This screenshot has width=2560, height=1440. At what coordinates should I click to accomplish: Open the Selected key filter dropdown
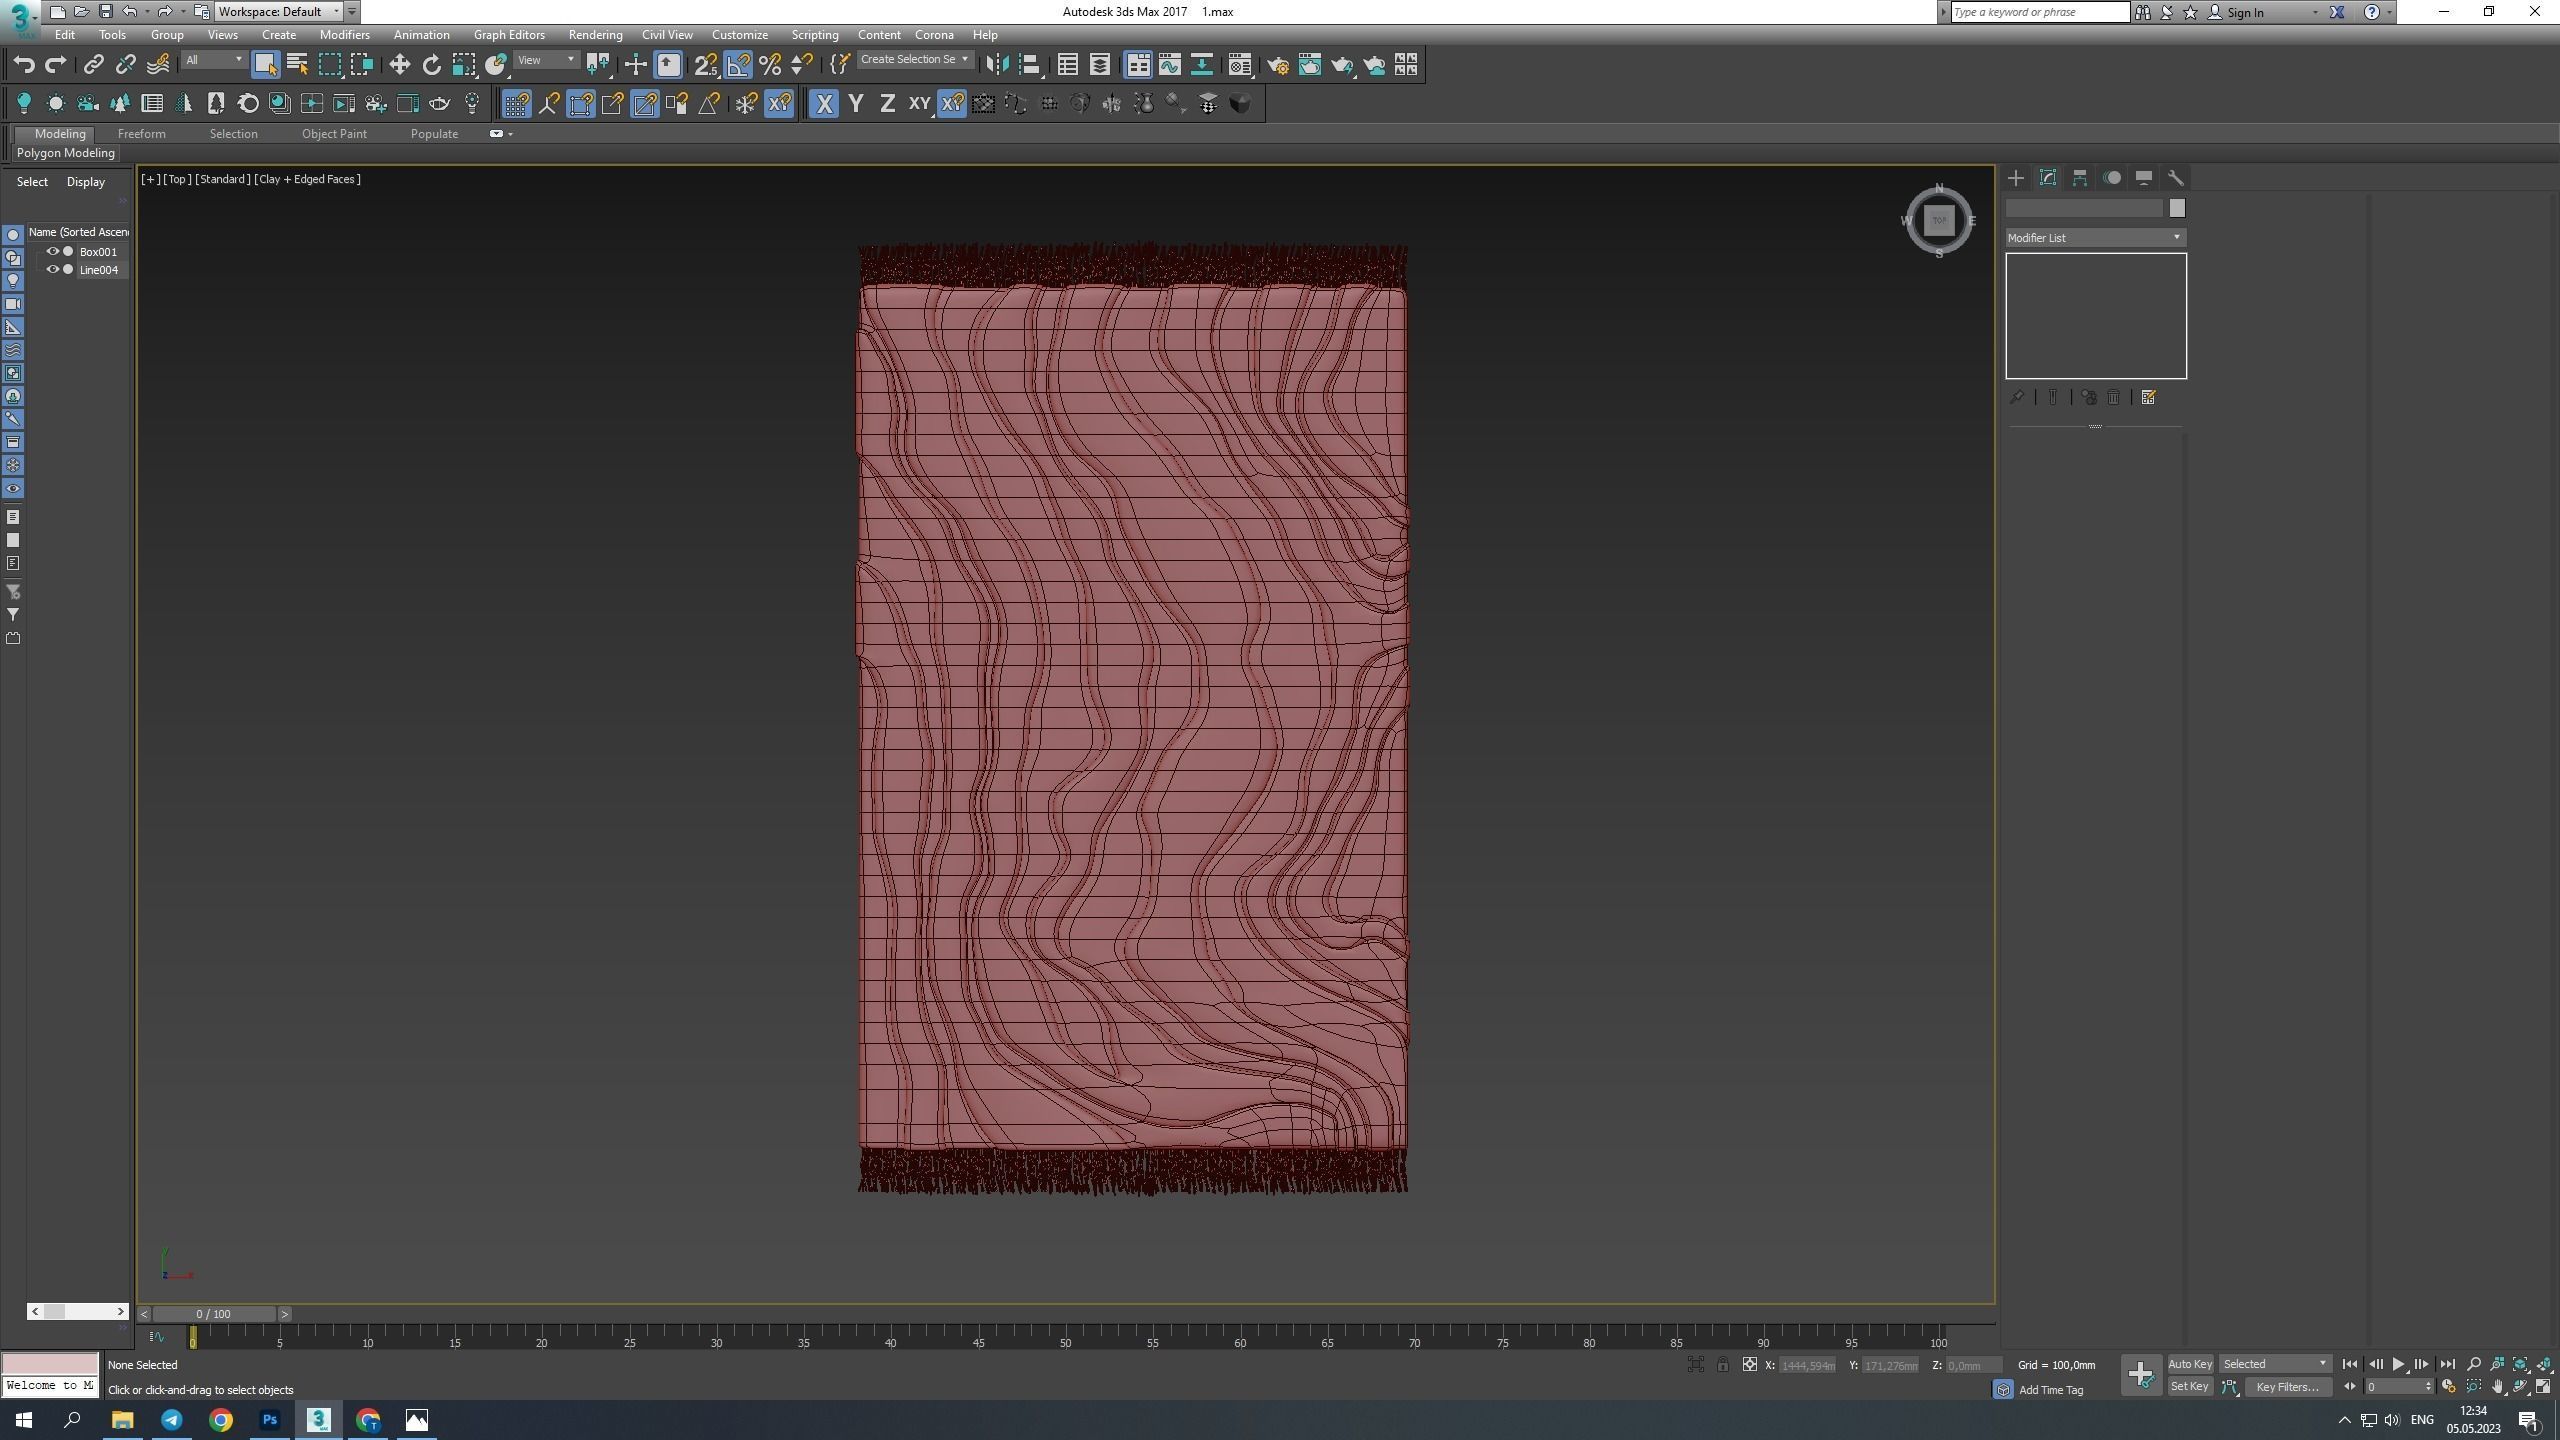coord(2275,1364)
